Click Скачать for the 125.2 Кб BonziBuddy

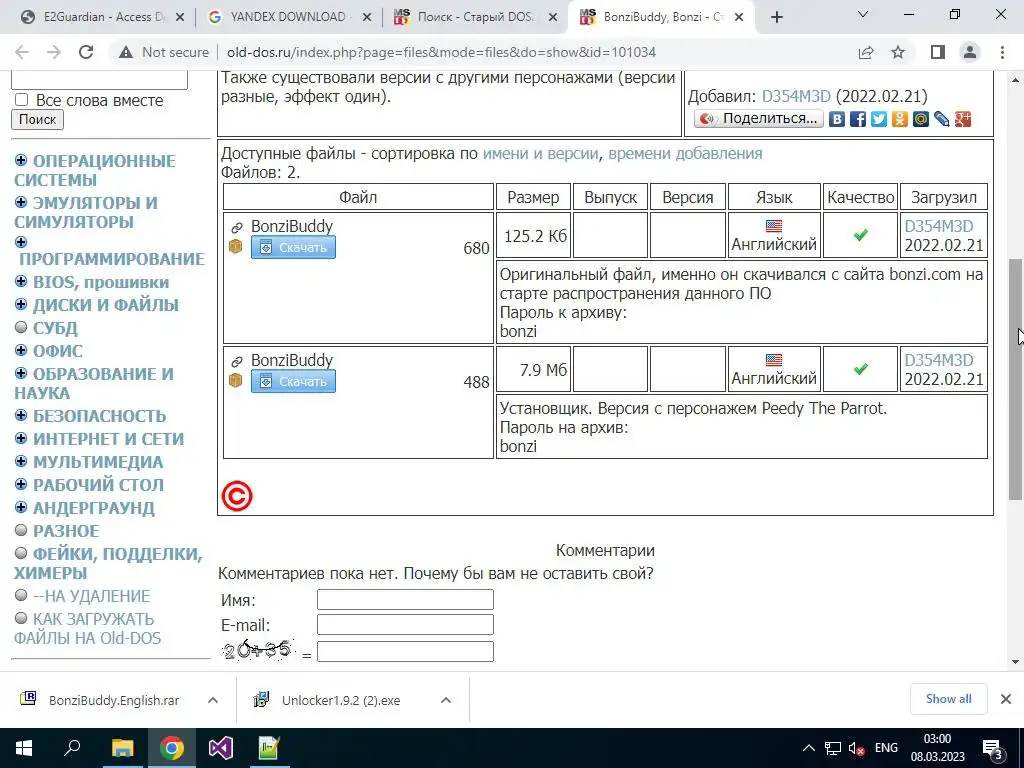click(293, 248)
